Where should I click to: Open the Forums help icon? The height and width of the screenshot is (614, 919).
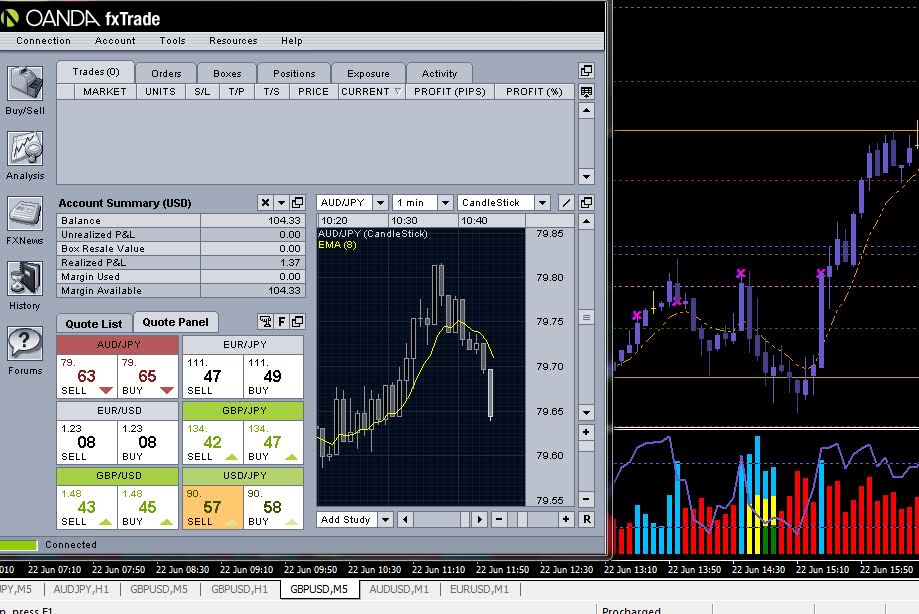pos(25,343)
